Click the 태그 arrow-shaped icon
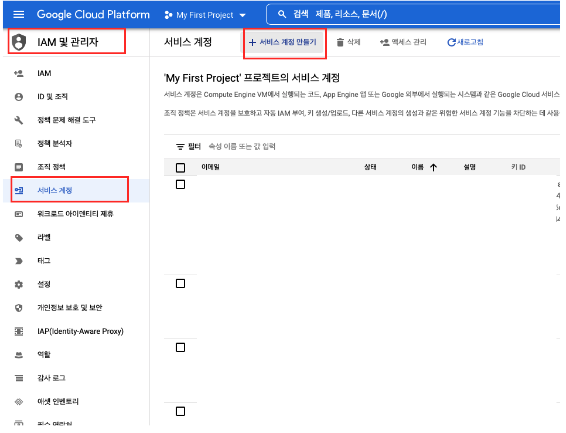 point(19,261)
